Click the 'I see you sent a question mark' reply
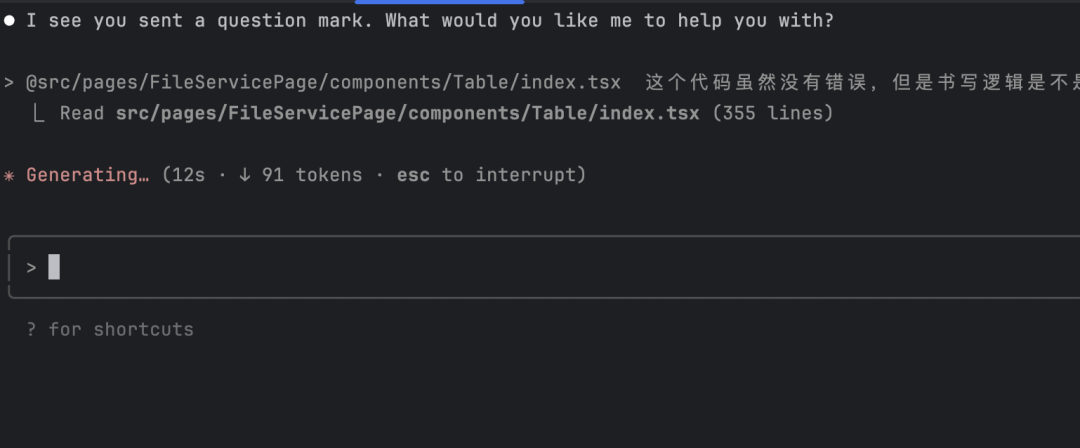Viewport: 1080px width, 448px height. click(x=430, y=21)
